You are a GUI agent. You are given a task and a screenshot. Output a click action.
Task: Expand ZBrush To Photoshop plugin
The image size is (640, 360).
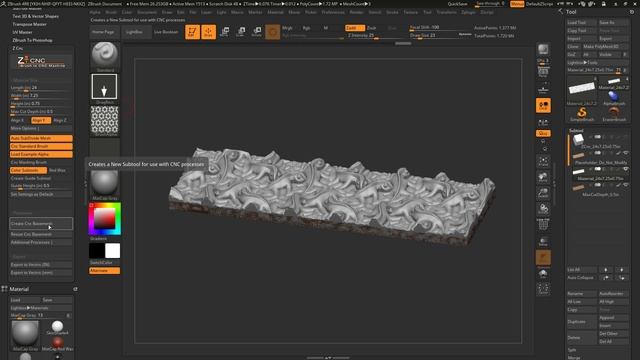(x=32, y=40)
